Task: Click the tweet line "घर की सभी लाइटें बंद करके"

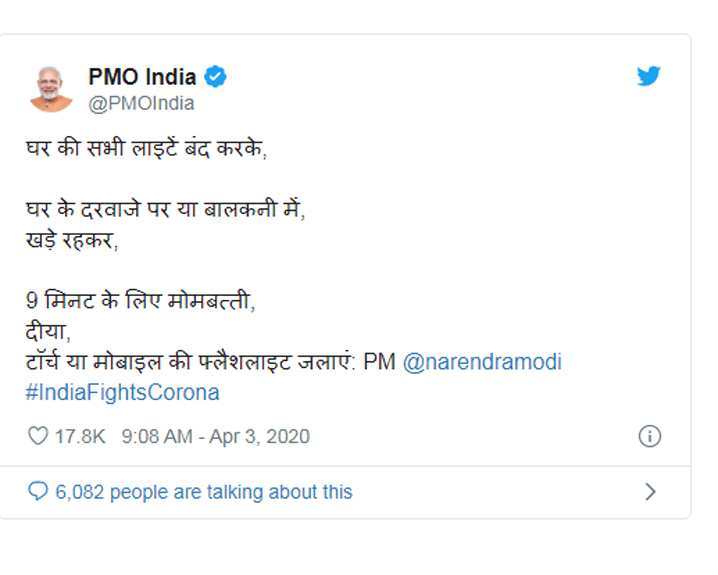Action: pos(147,147)
